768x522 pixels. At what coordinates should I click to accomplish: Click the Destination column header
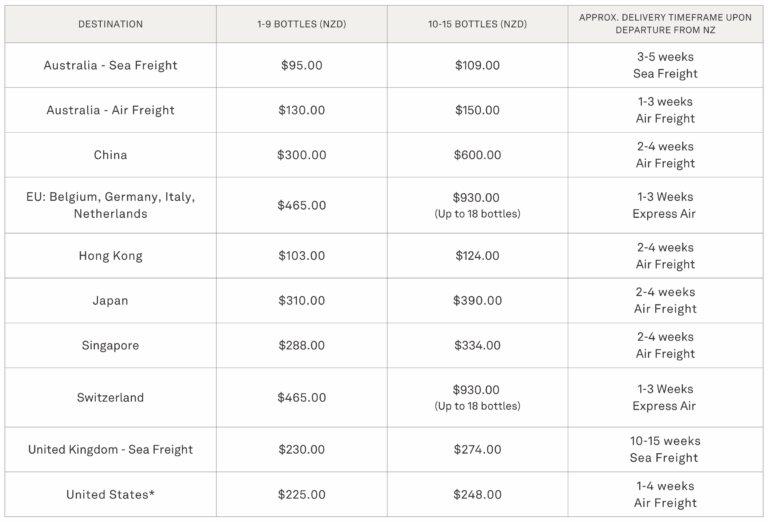click(110, 24)
